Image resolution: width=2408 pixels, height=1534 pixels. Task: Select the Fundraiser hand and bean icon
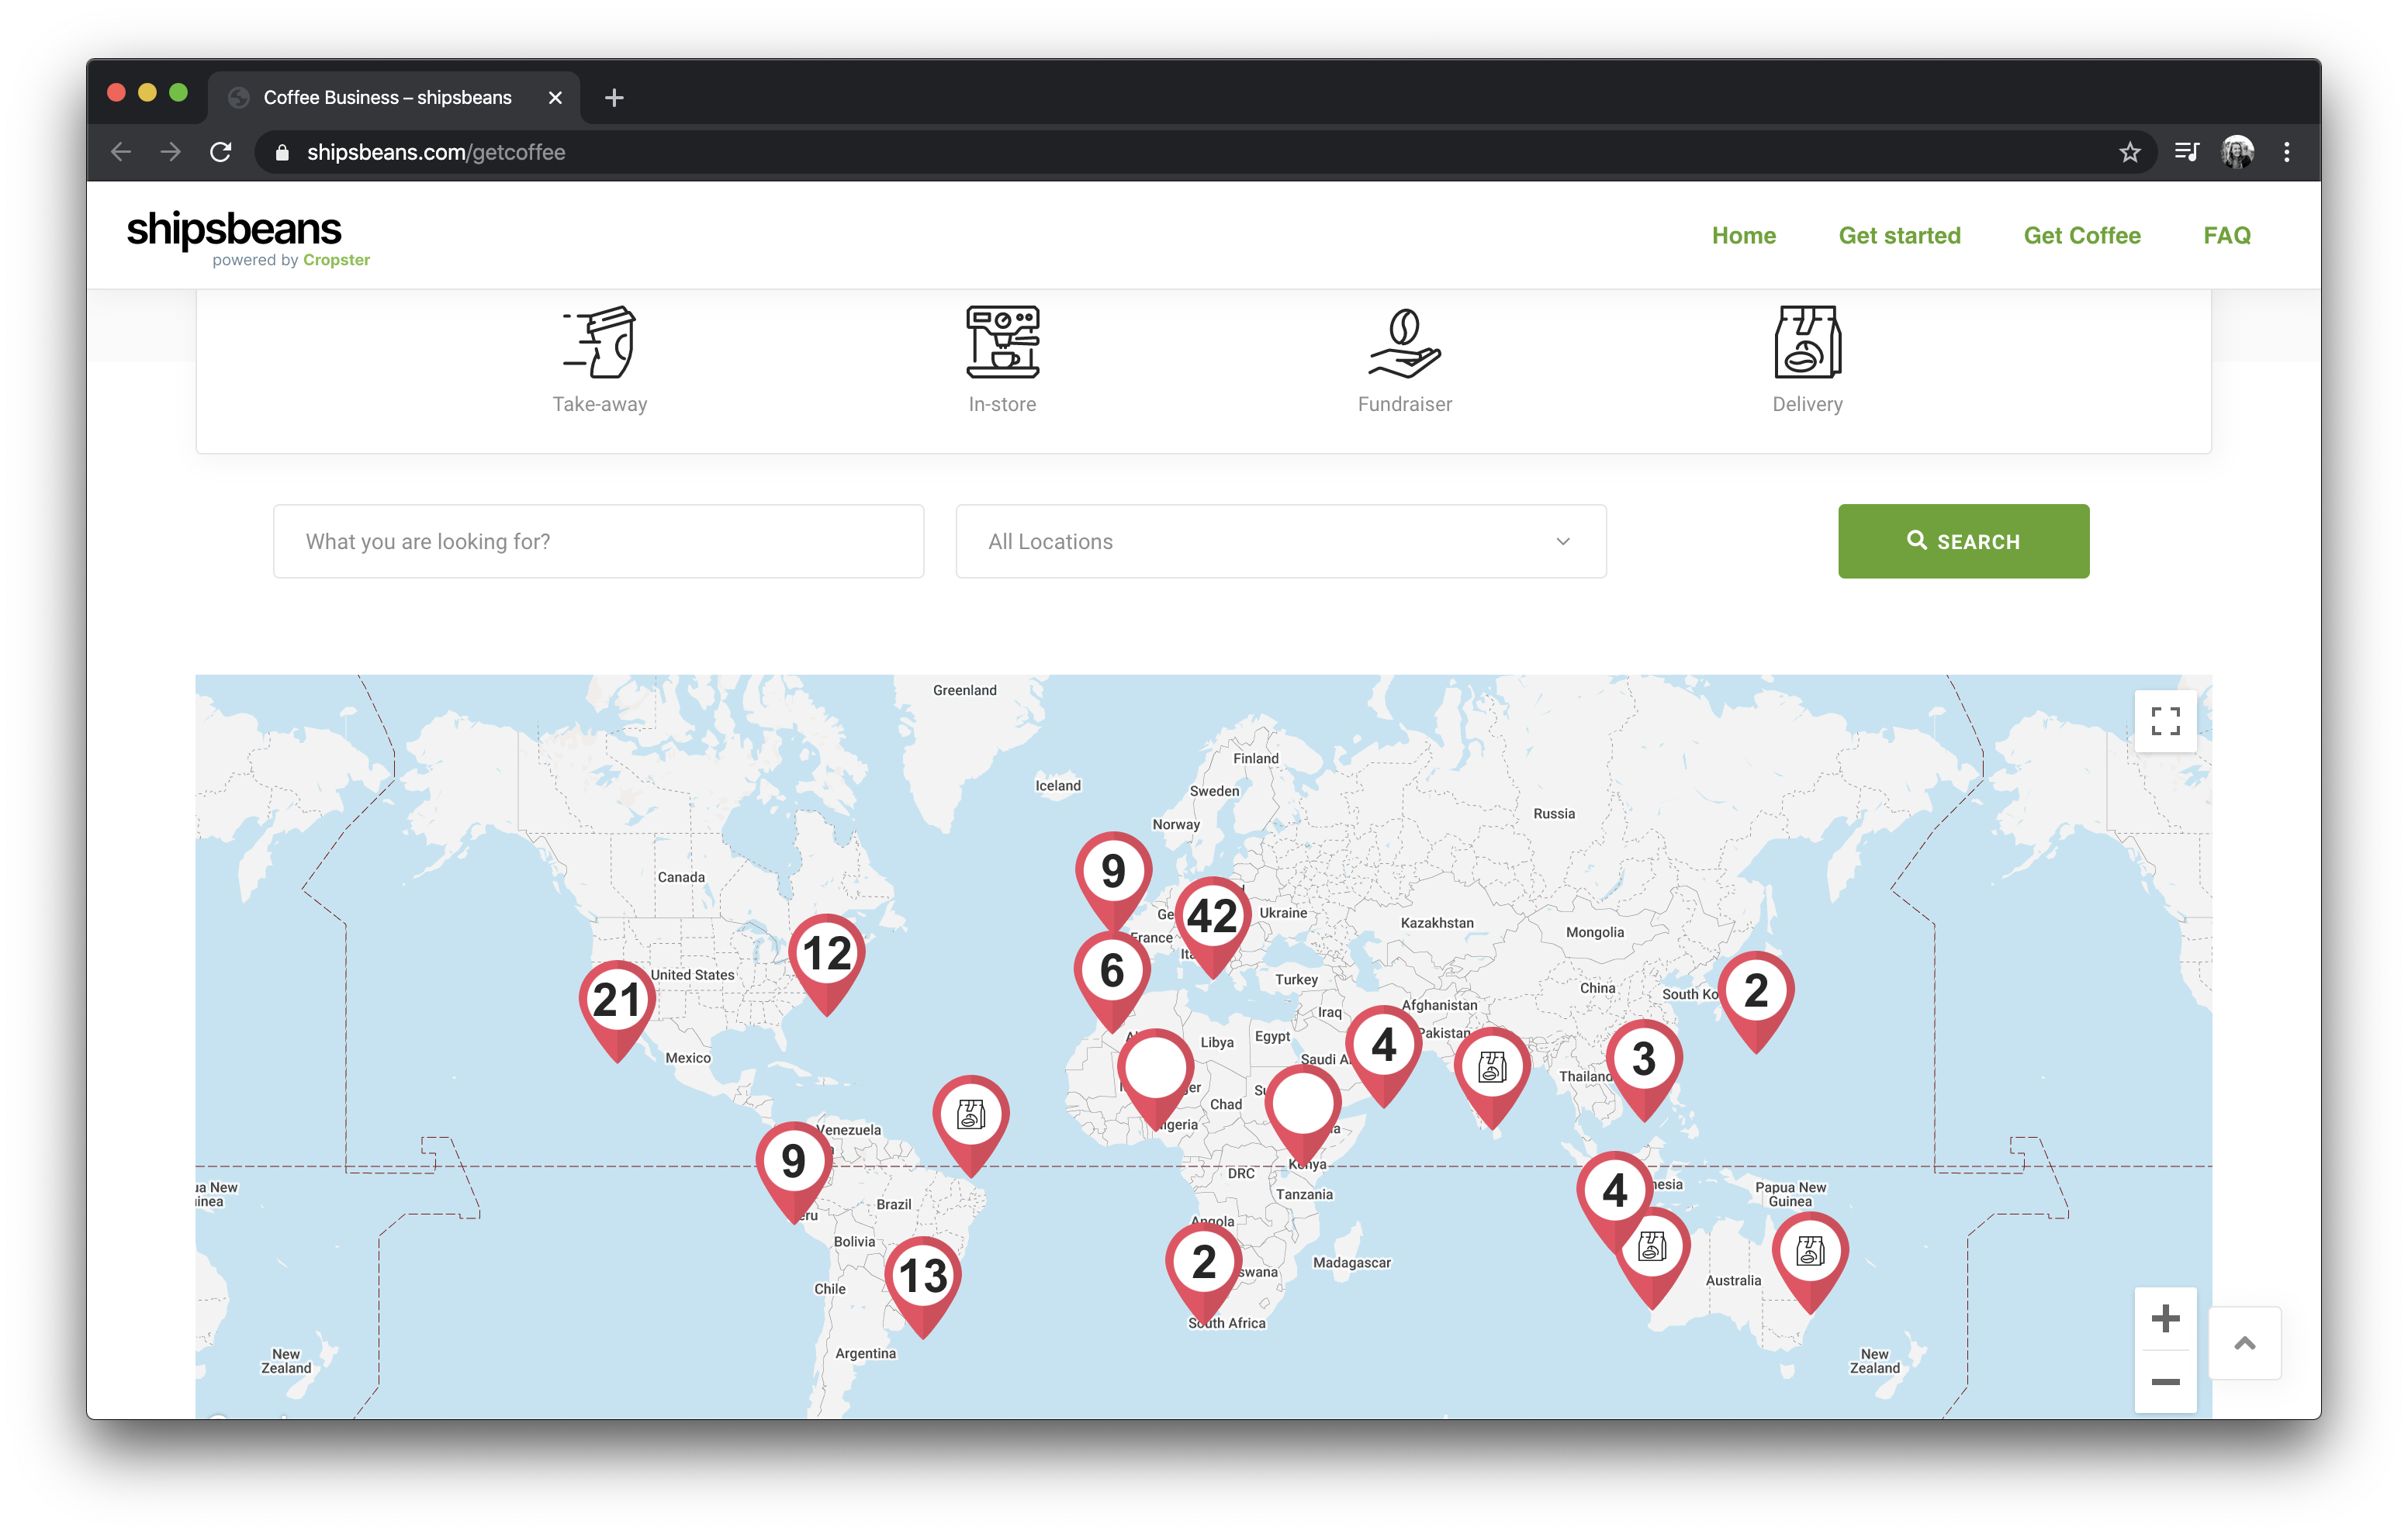click(x=1404, y=343)
